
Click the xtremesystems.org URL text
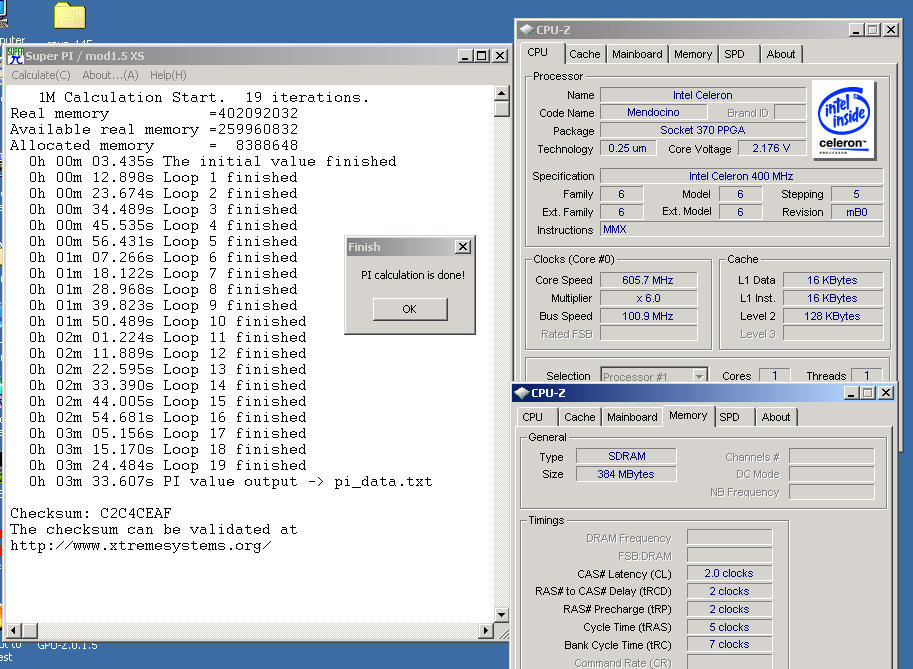[140, 546]
